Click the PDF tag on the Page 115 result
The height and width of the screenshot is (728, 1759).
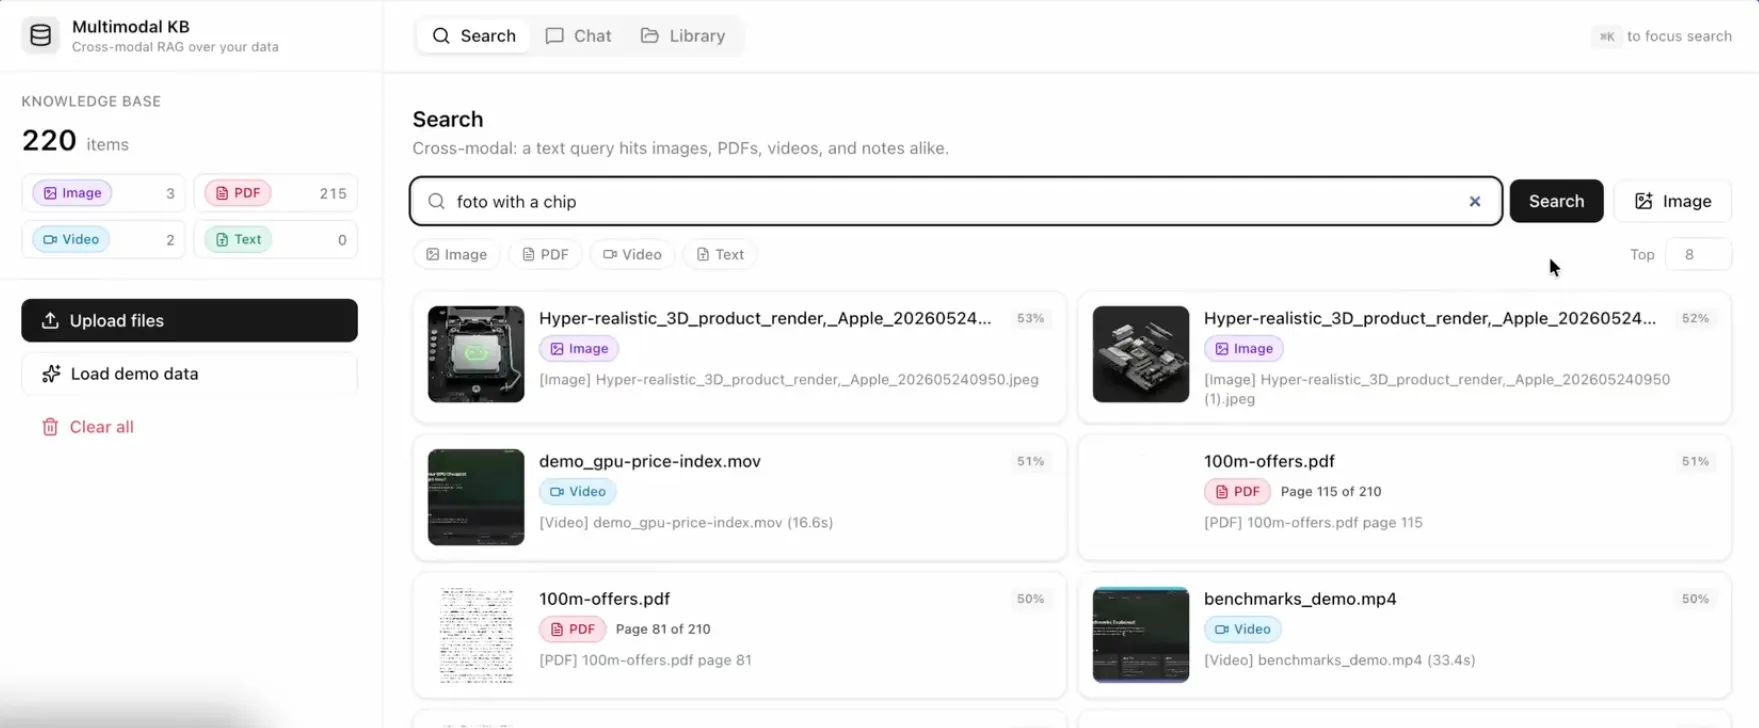pyautogui.click(x=1237, y=491)
